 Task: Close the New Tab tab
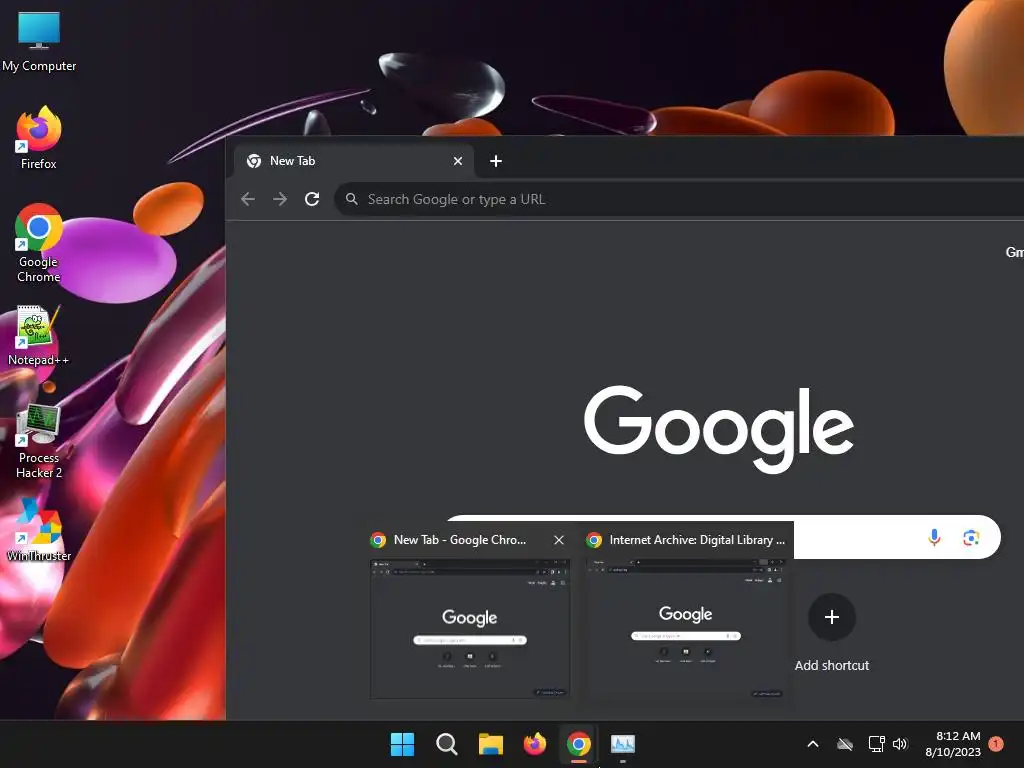458,161
